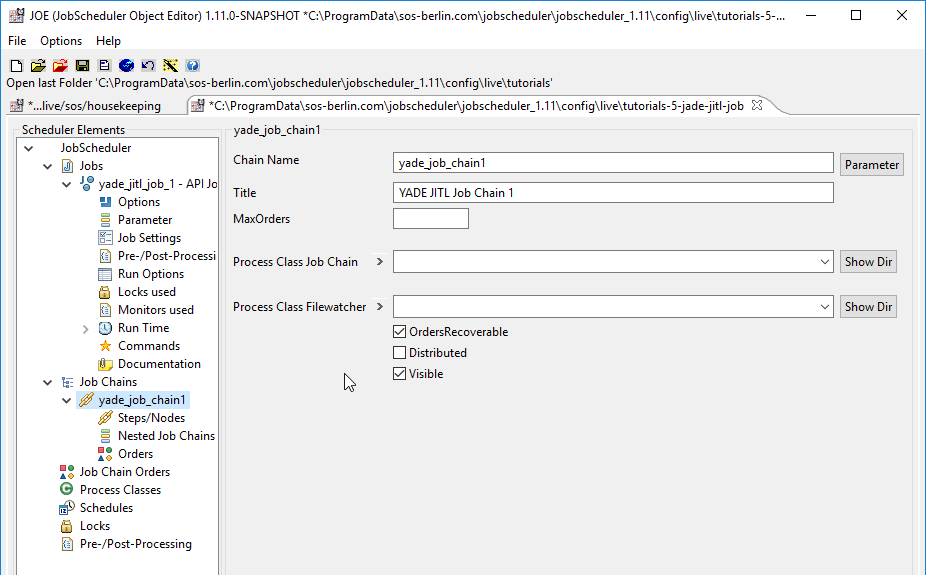Click the Schedules clock icon
Screen dimensions: 926x575
(x=67, y=508)
